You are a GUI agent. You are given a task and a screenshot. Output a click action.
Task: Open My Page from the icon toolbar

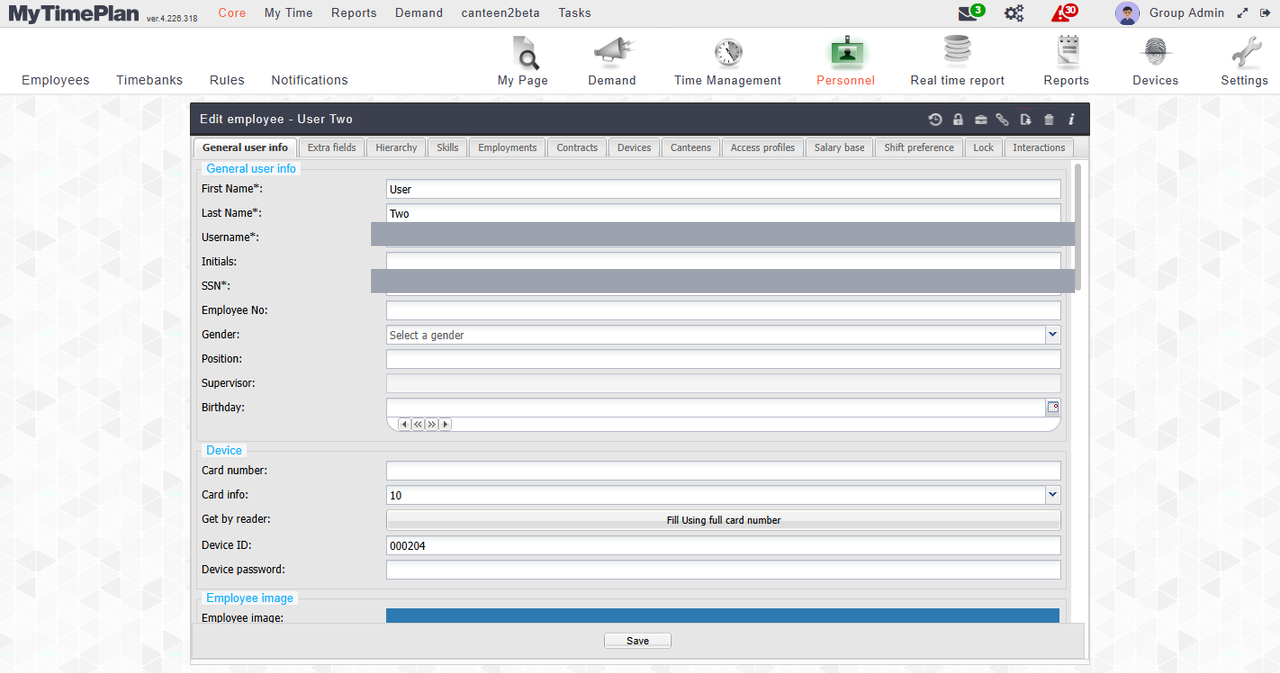click(524, 52)
